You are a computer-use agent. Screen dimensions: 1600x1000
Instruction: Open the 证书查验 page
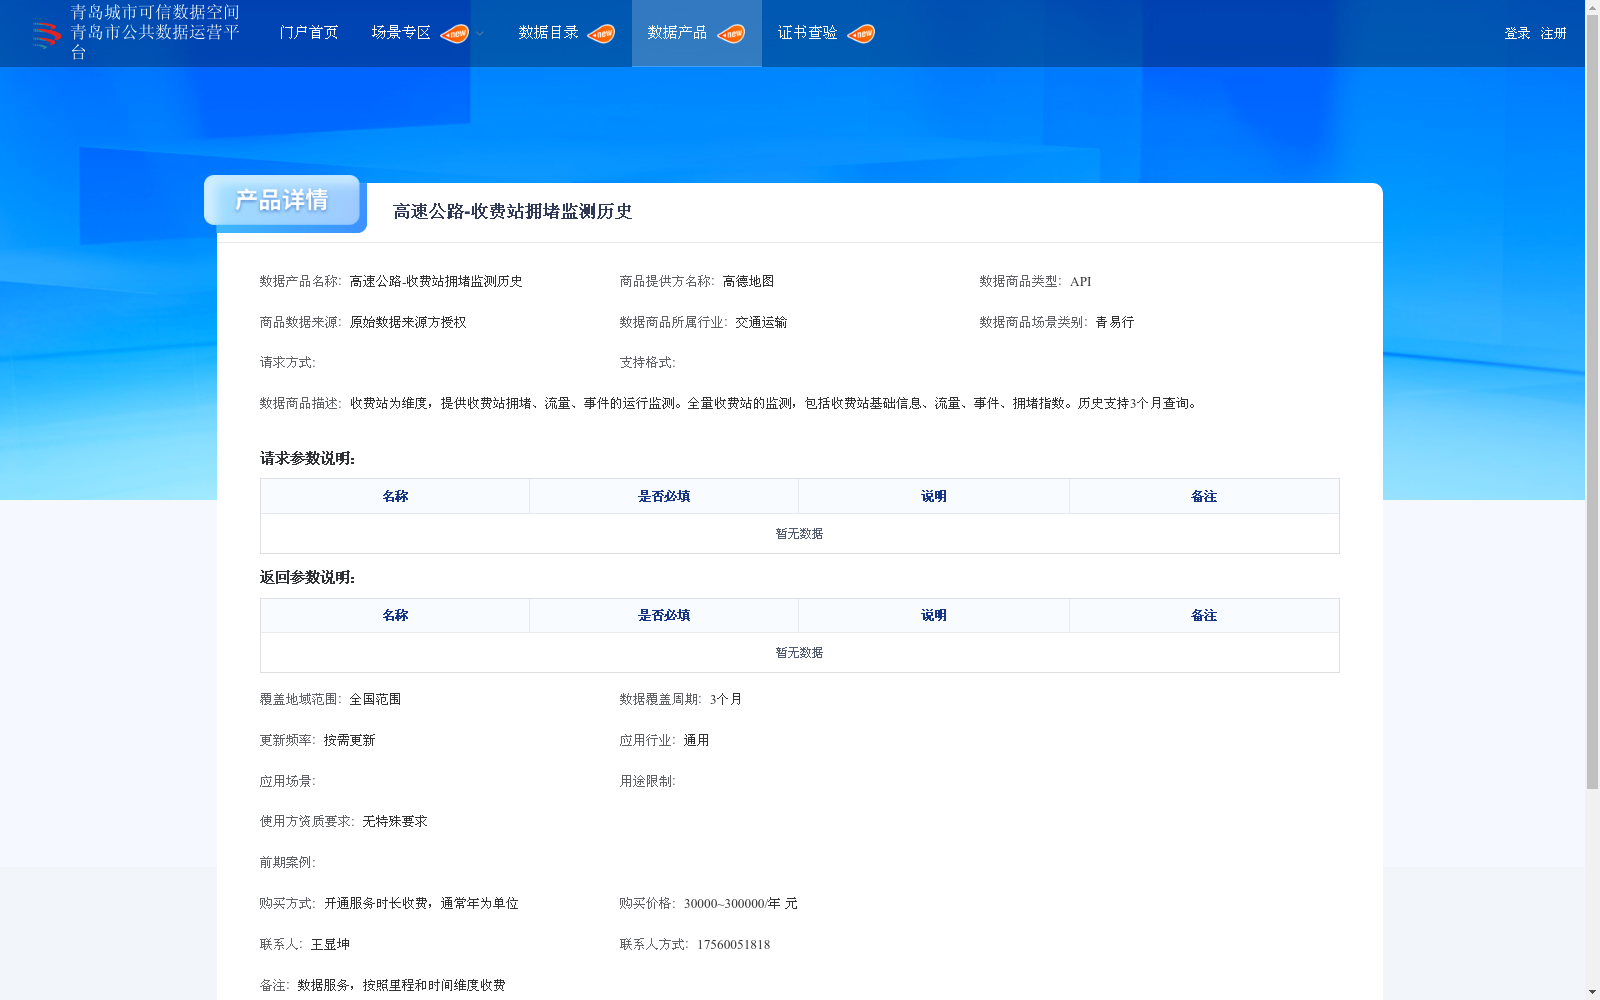tap(809, 33)
